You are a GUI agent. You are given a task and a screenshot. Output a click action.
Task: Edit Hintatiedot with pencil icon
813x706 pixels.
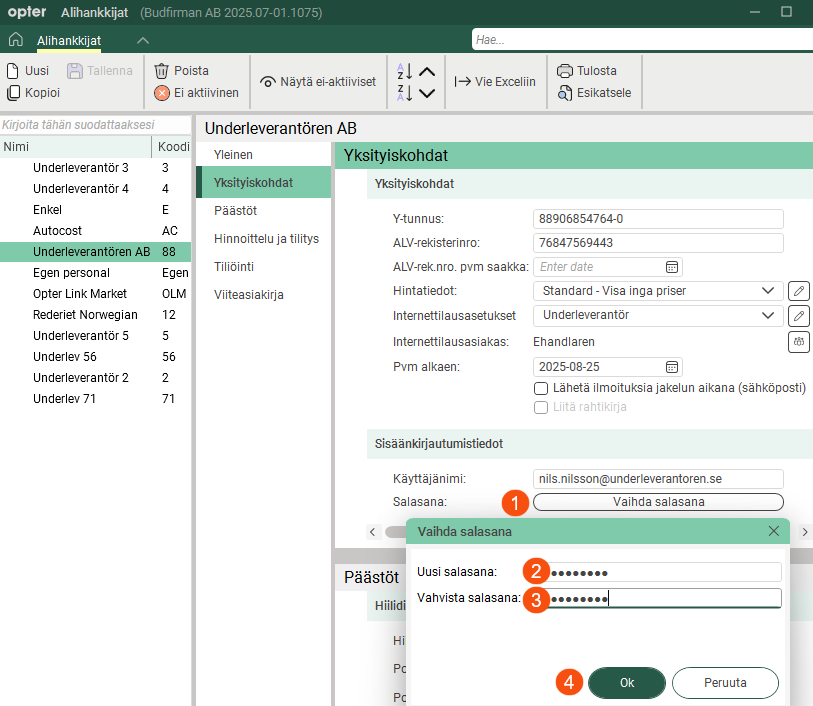pyautogui.click(x=798, y=291)
